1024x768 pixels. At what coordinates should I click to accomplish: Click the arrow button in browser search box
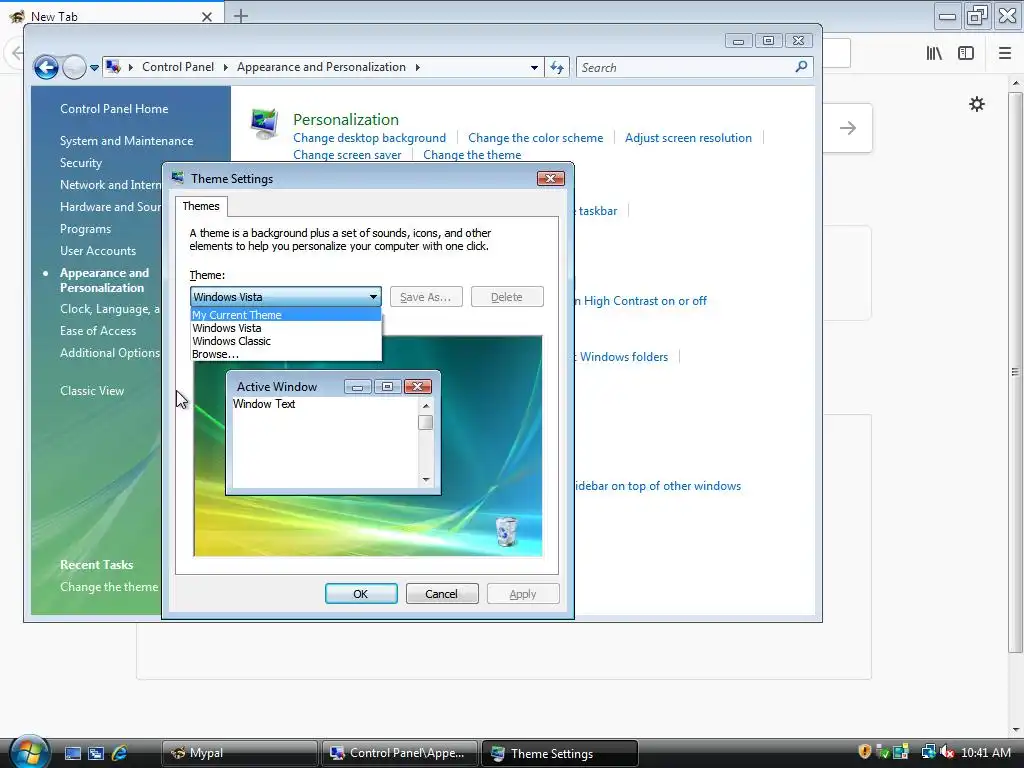[848, 128]
